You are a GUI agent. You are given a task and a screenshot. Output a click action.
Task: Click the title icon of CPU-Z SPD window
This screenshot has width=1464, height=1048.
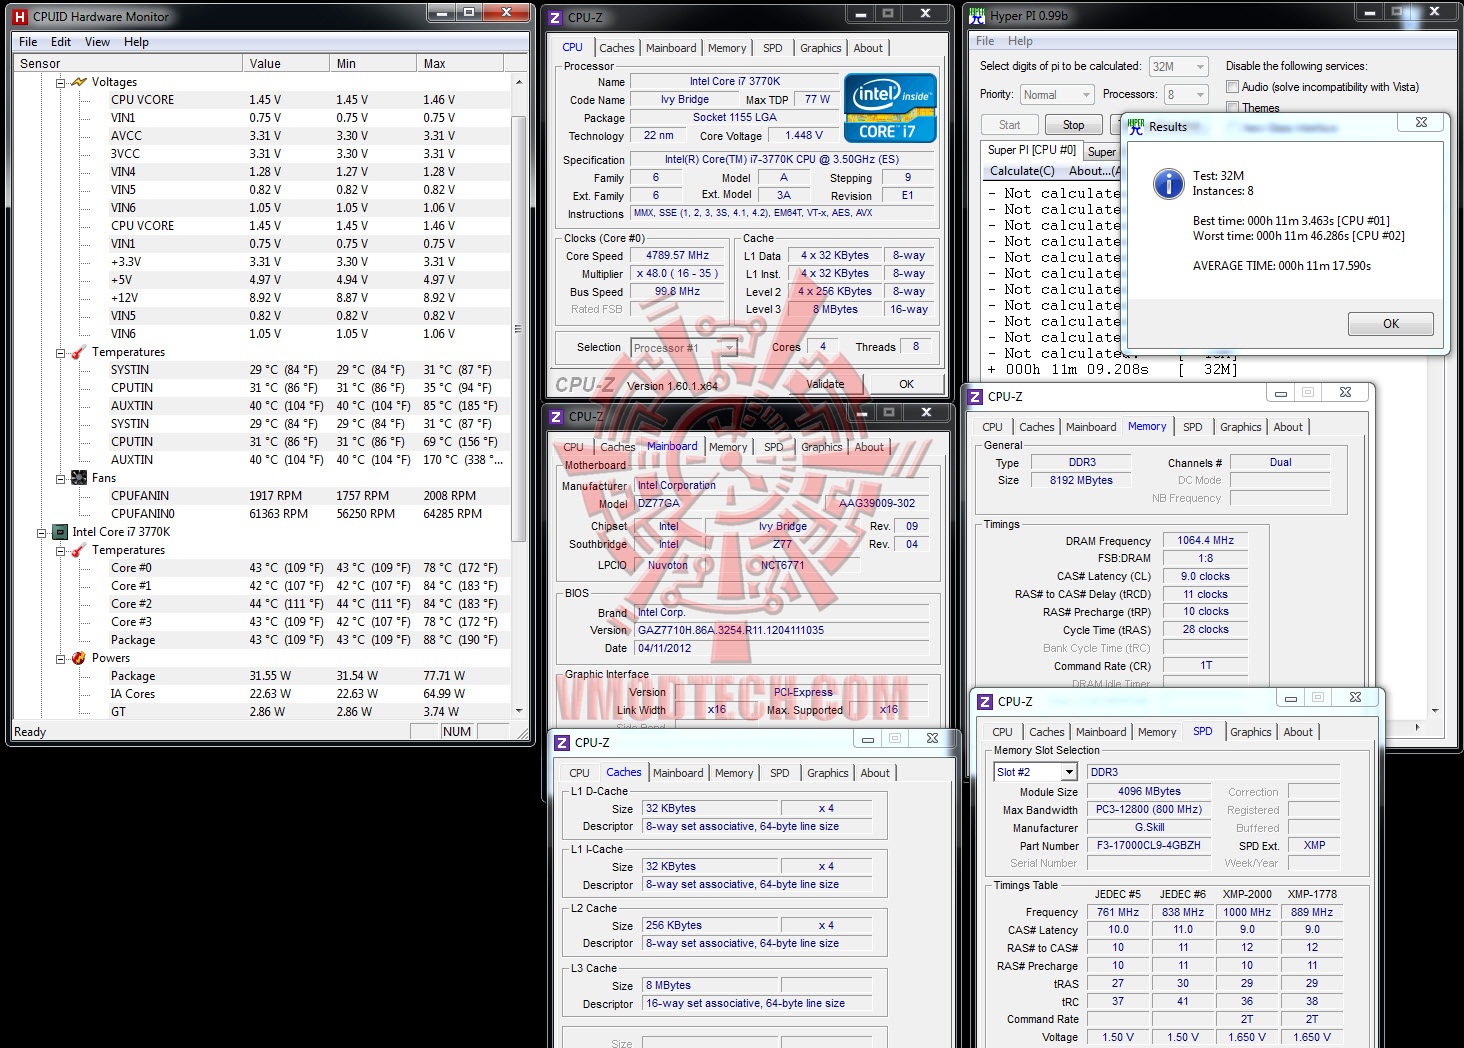(x=985, y=702)
